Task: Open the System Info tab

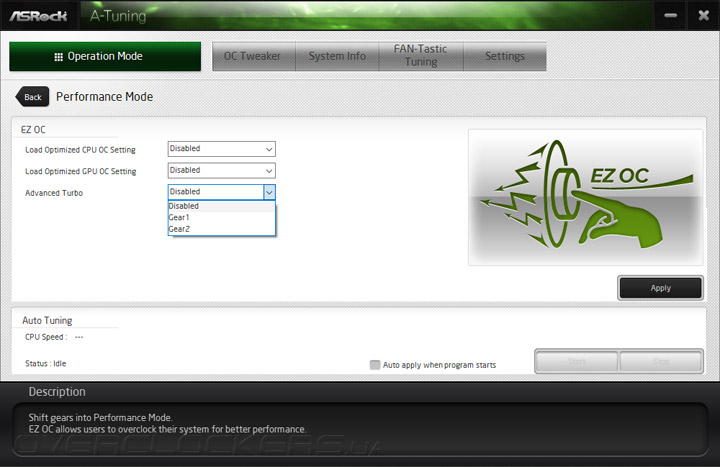Action: (337, 56)
